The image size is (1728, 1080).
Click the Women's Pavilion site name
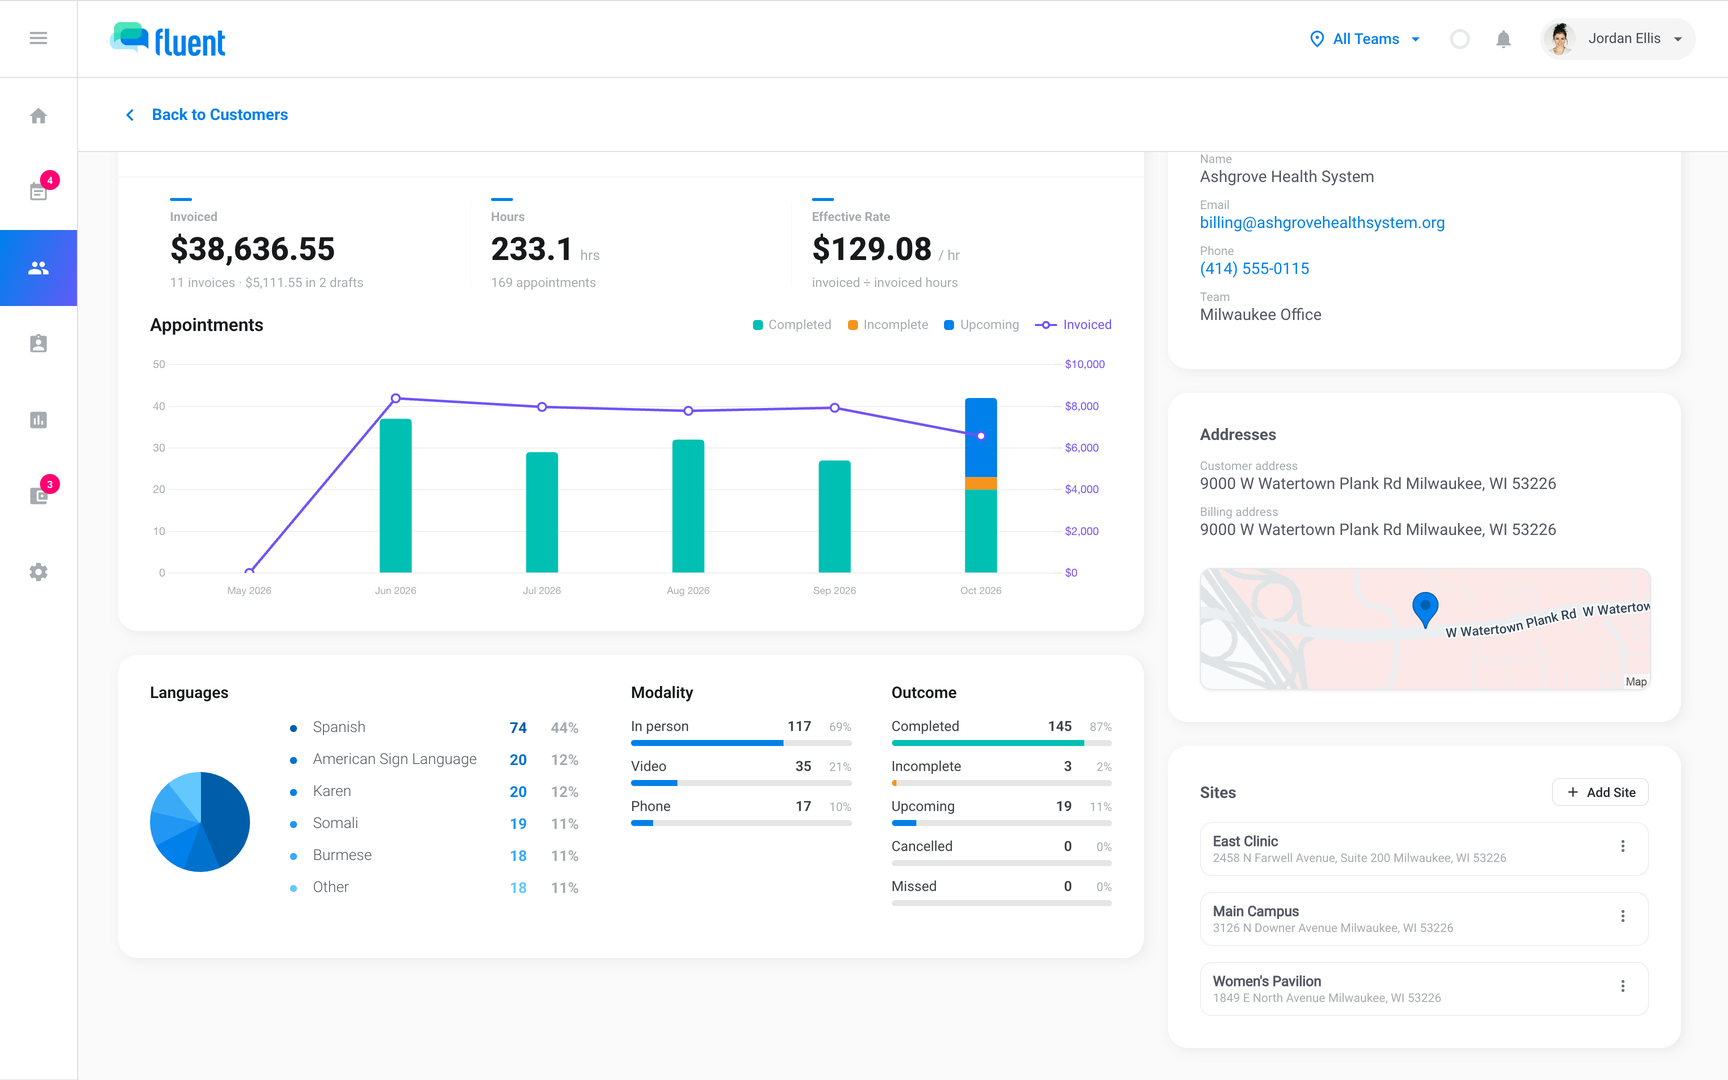pos(1267,982)
